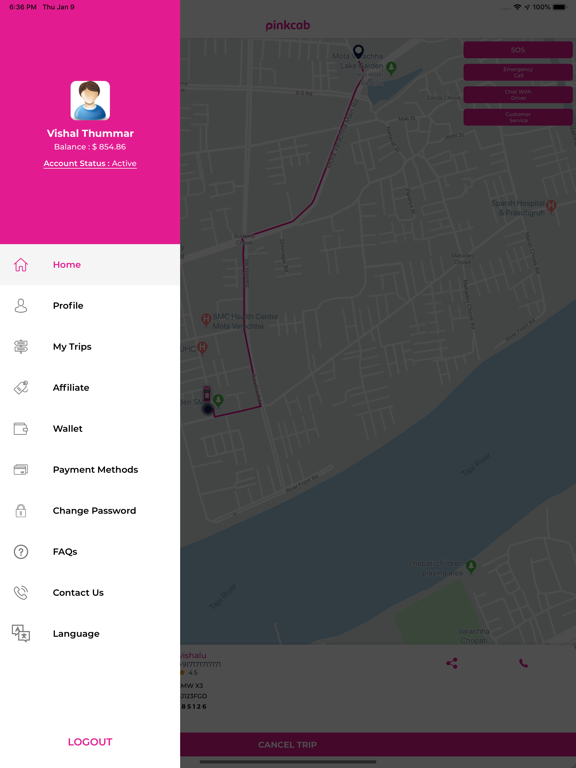Tap the pinkcab logo title
Screen dimensions: 576x768
pos(288,25)
